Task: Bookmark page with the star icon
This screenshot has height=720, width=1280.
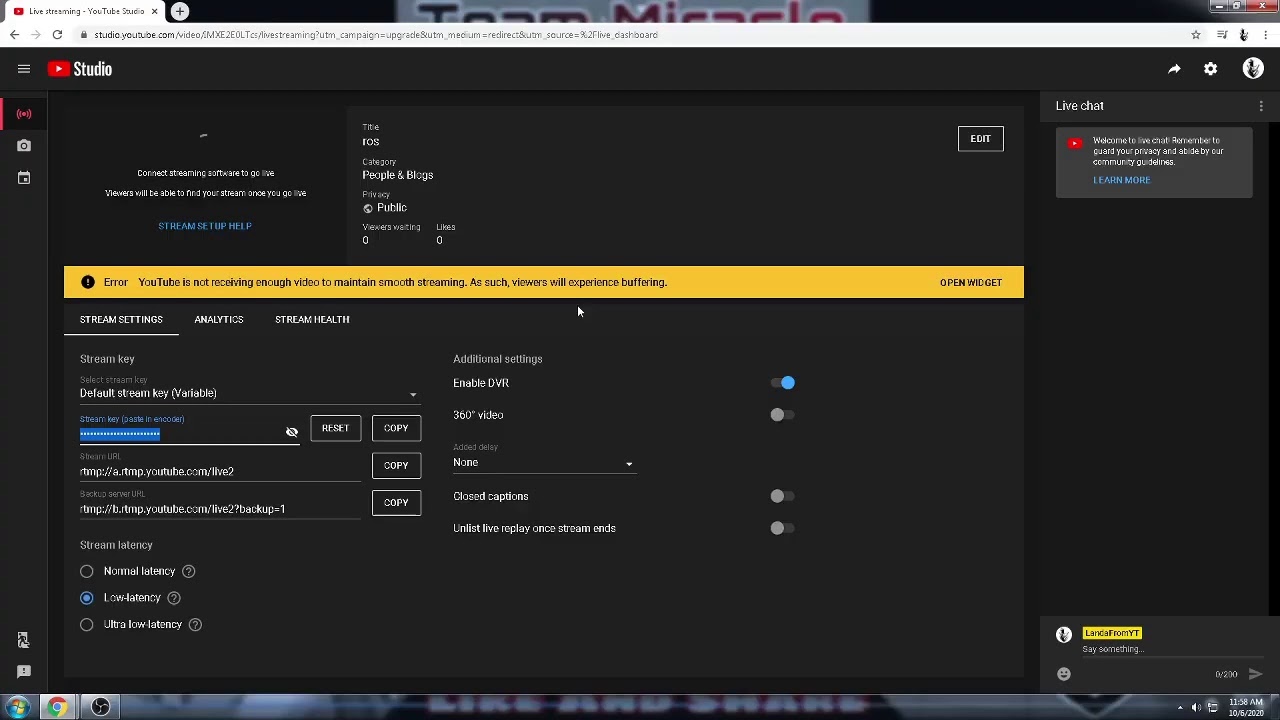Action: 1195,35
